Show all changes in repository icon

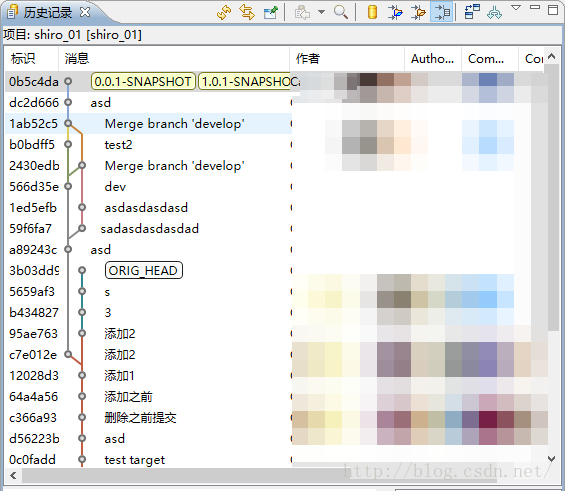(372, 12)
